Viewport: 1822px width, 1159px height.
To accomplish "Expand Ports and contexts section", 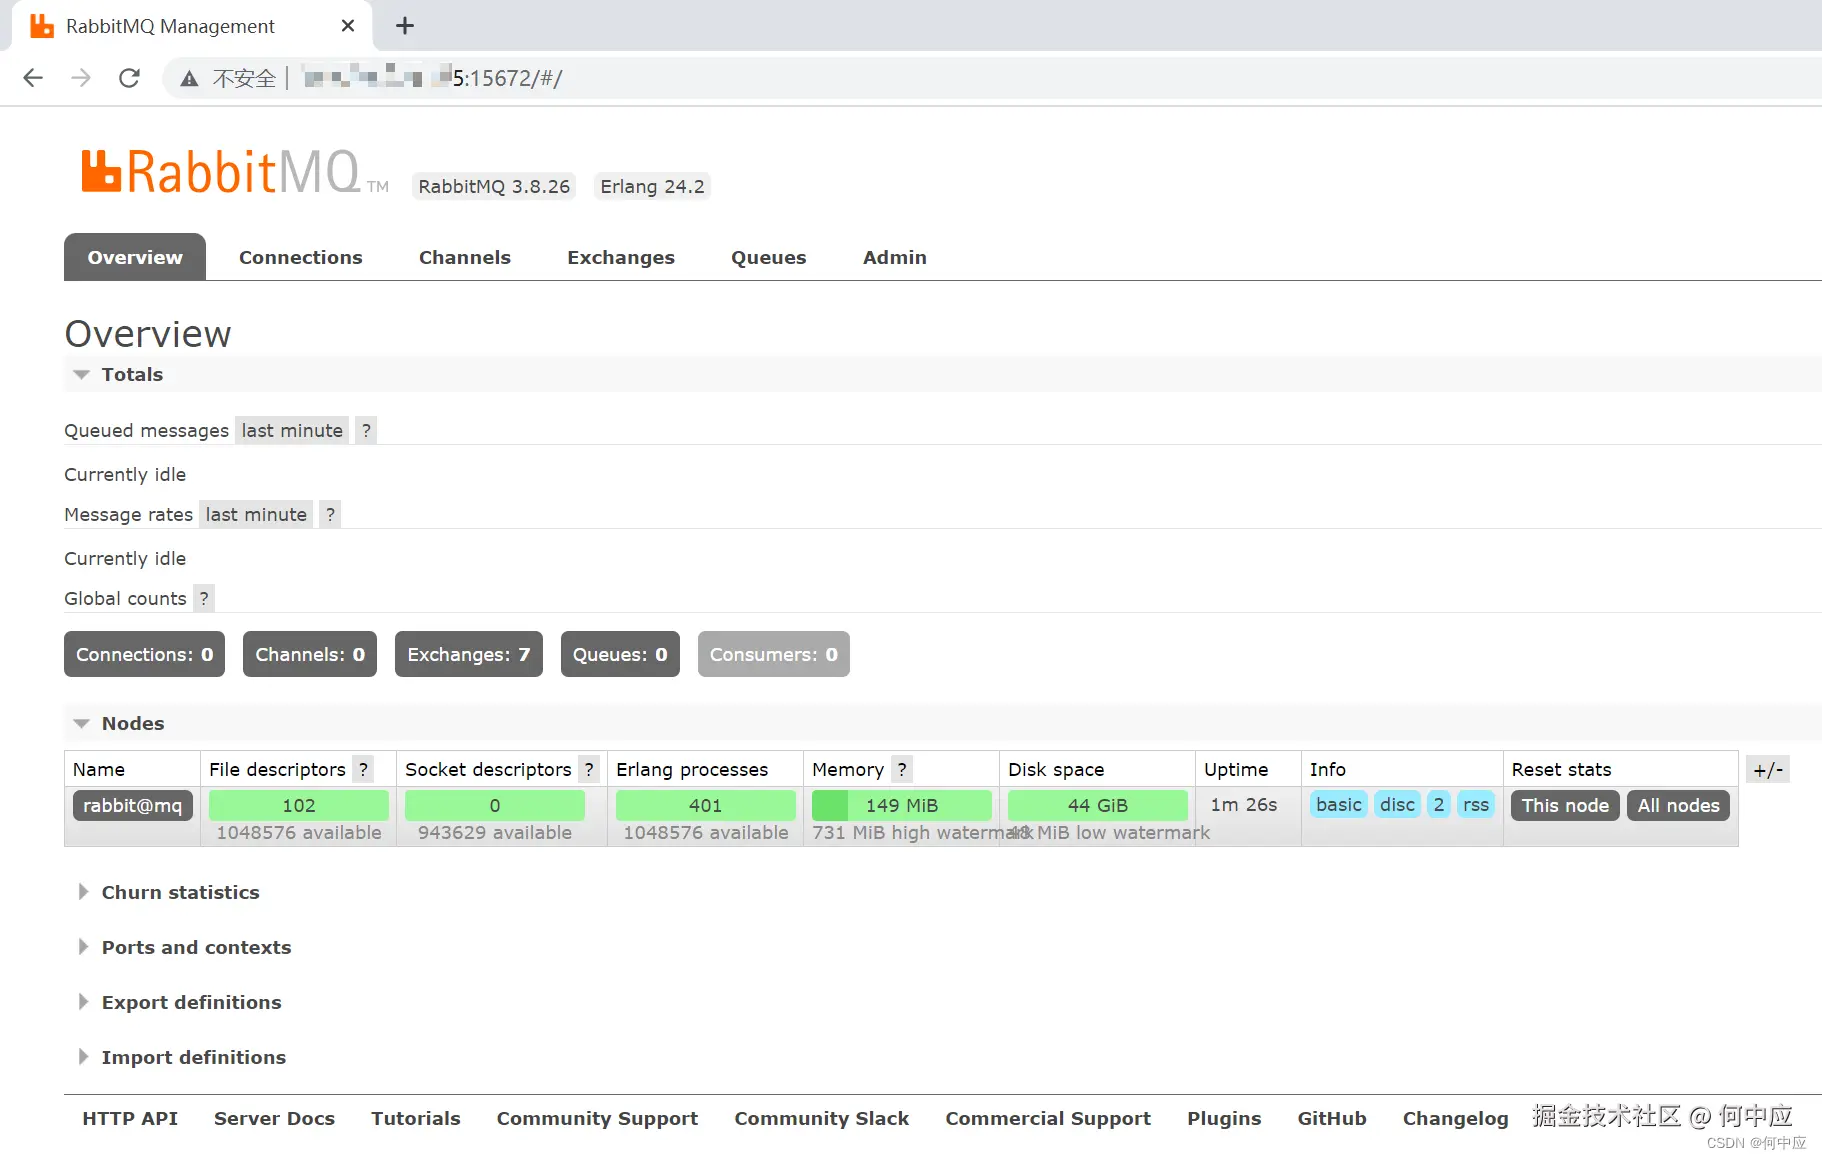I will pos(184,948).
